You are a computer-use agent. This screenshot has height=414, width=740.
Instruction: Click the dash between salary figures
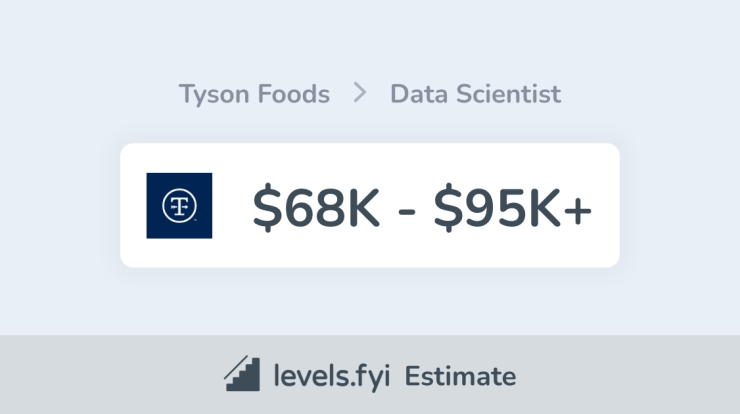pos(407,210)
